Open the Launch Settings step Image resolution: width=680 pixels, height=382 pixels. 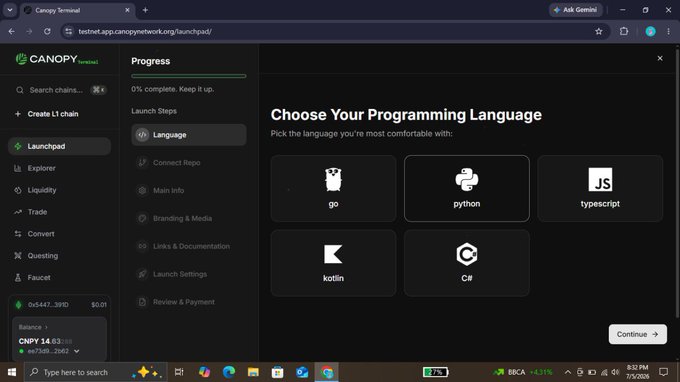189,274
